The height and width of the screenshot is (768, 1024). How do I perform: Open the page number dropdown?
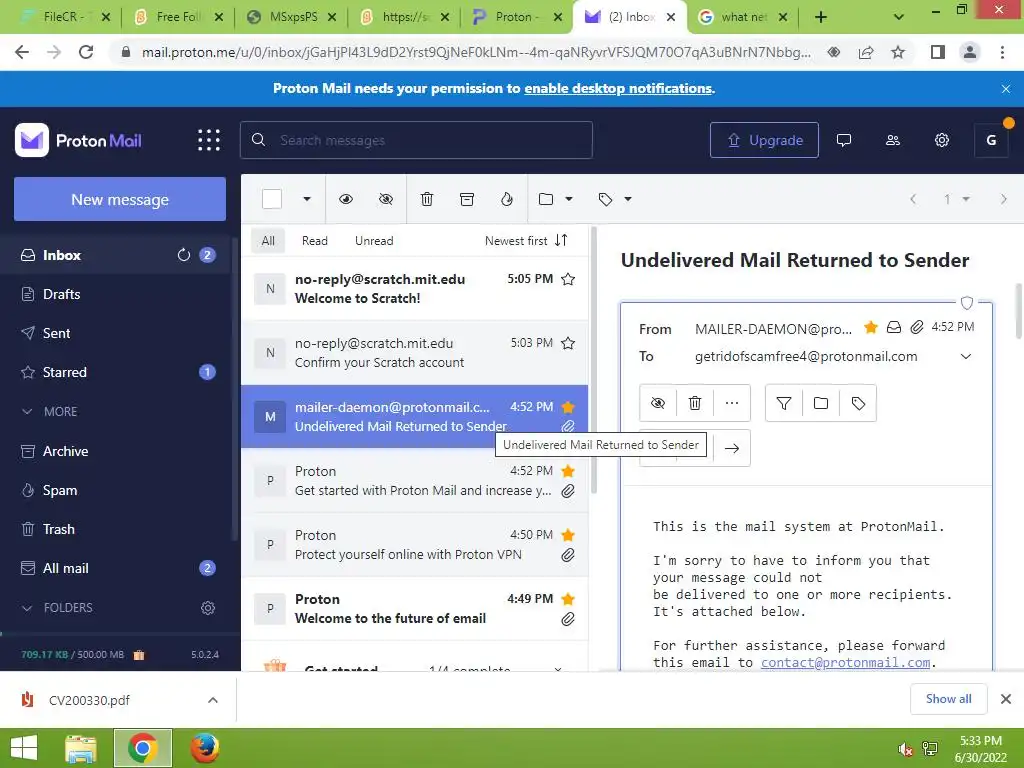955,199
